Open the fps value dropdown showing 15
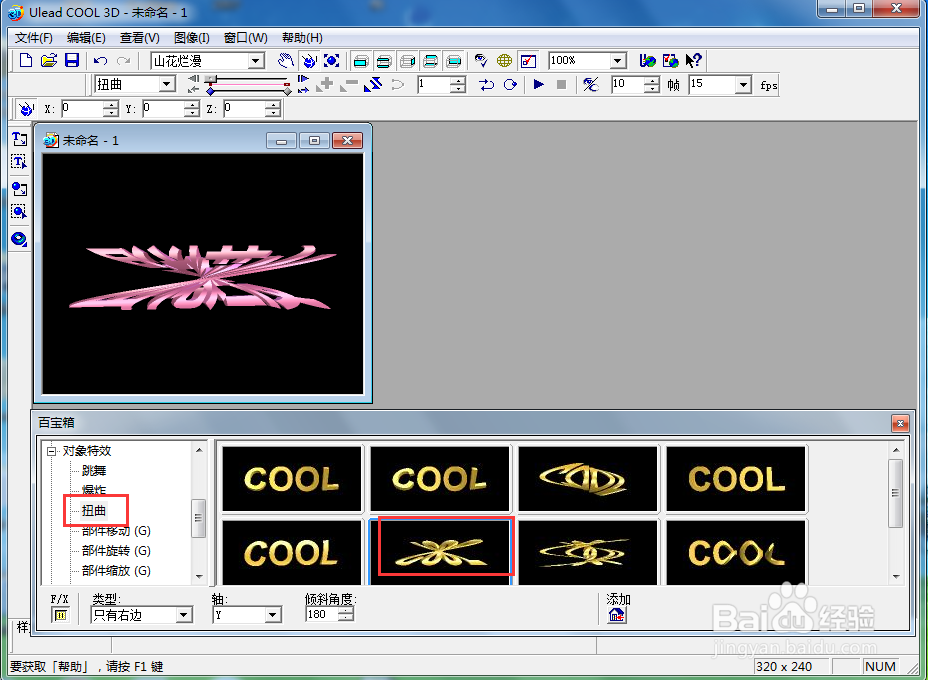Image resolution: width=928 pixels, height=680 pixels. click(743, 85)
